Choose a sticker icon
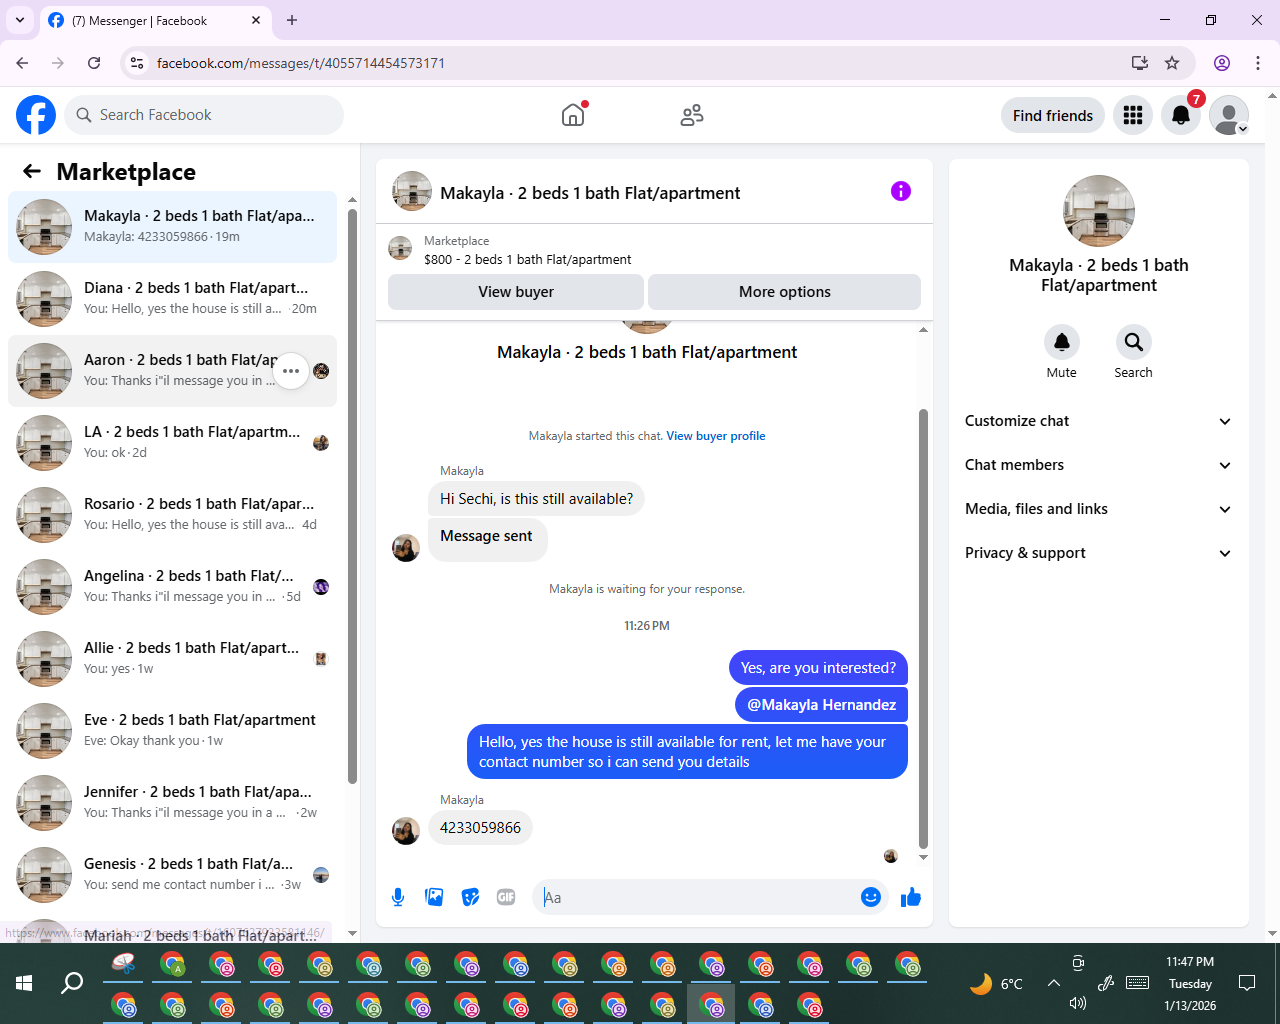This screenshot has height=1024, width=1280. tap(470, 897)
